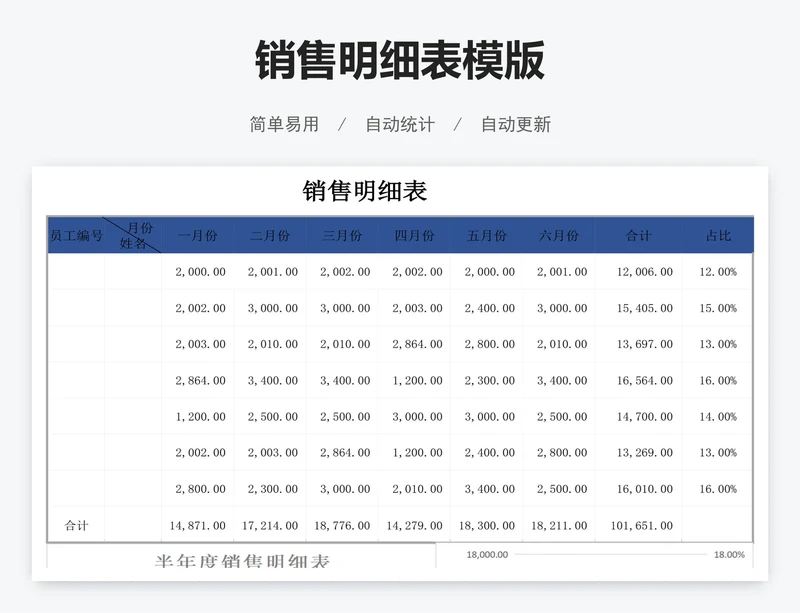Click the 合计 label in bottom row
800x613 pixels.
point(77,525)
